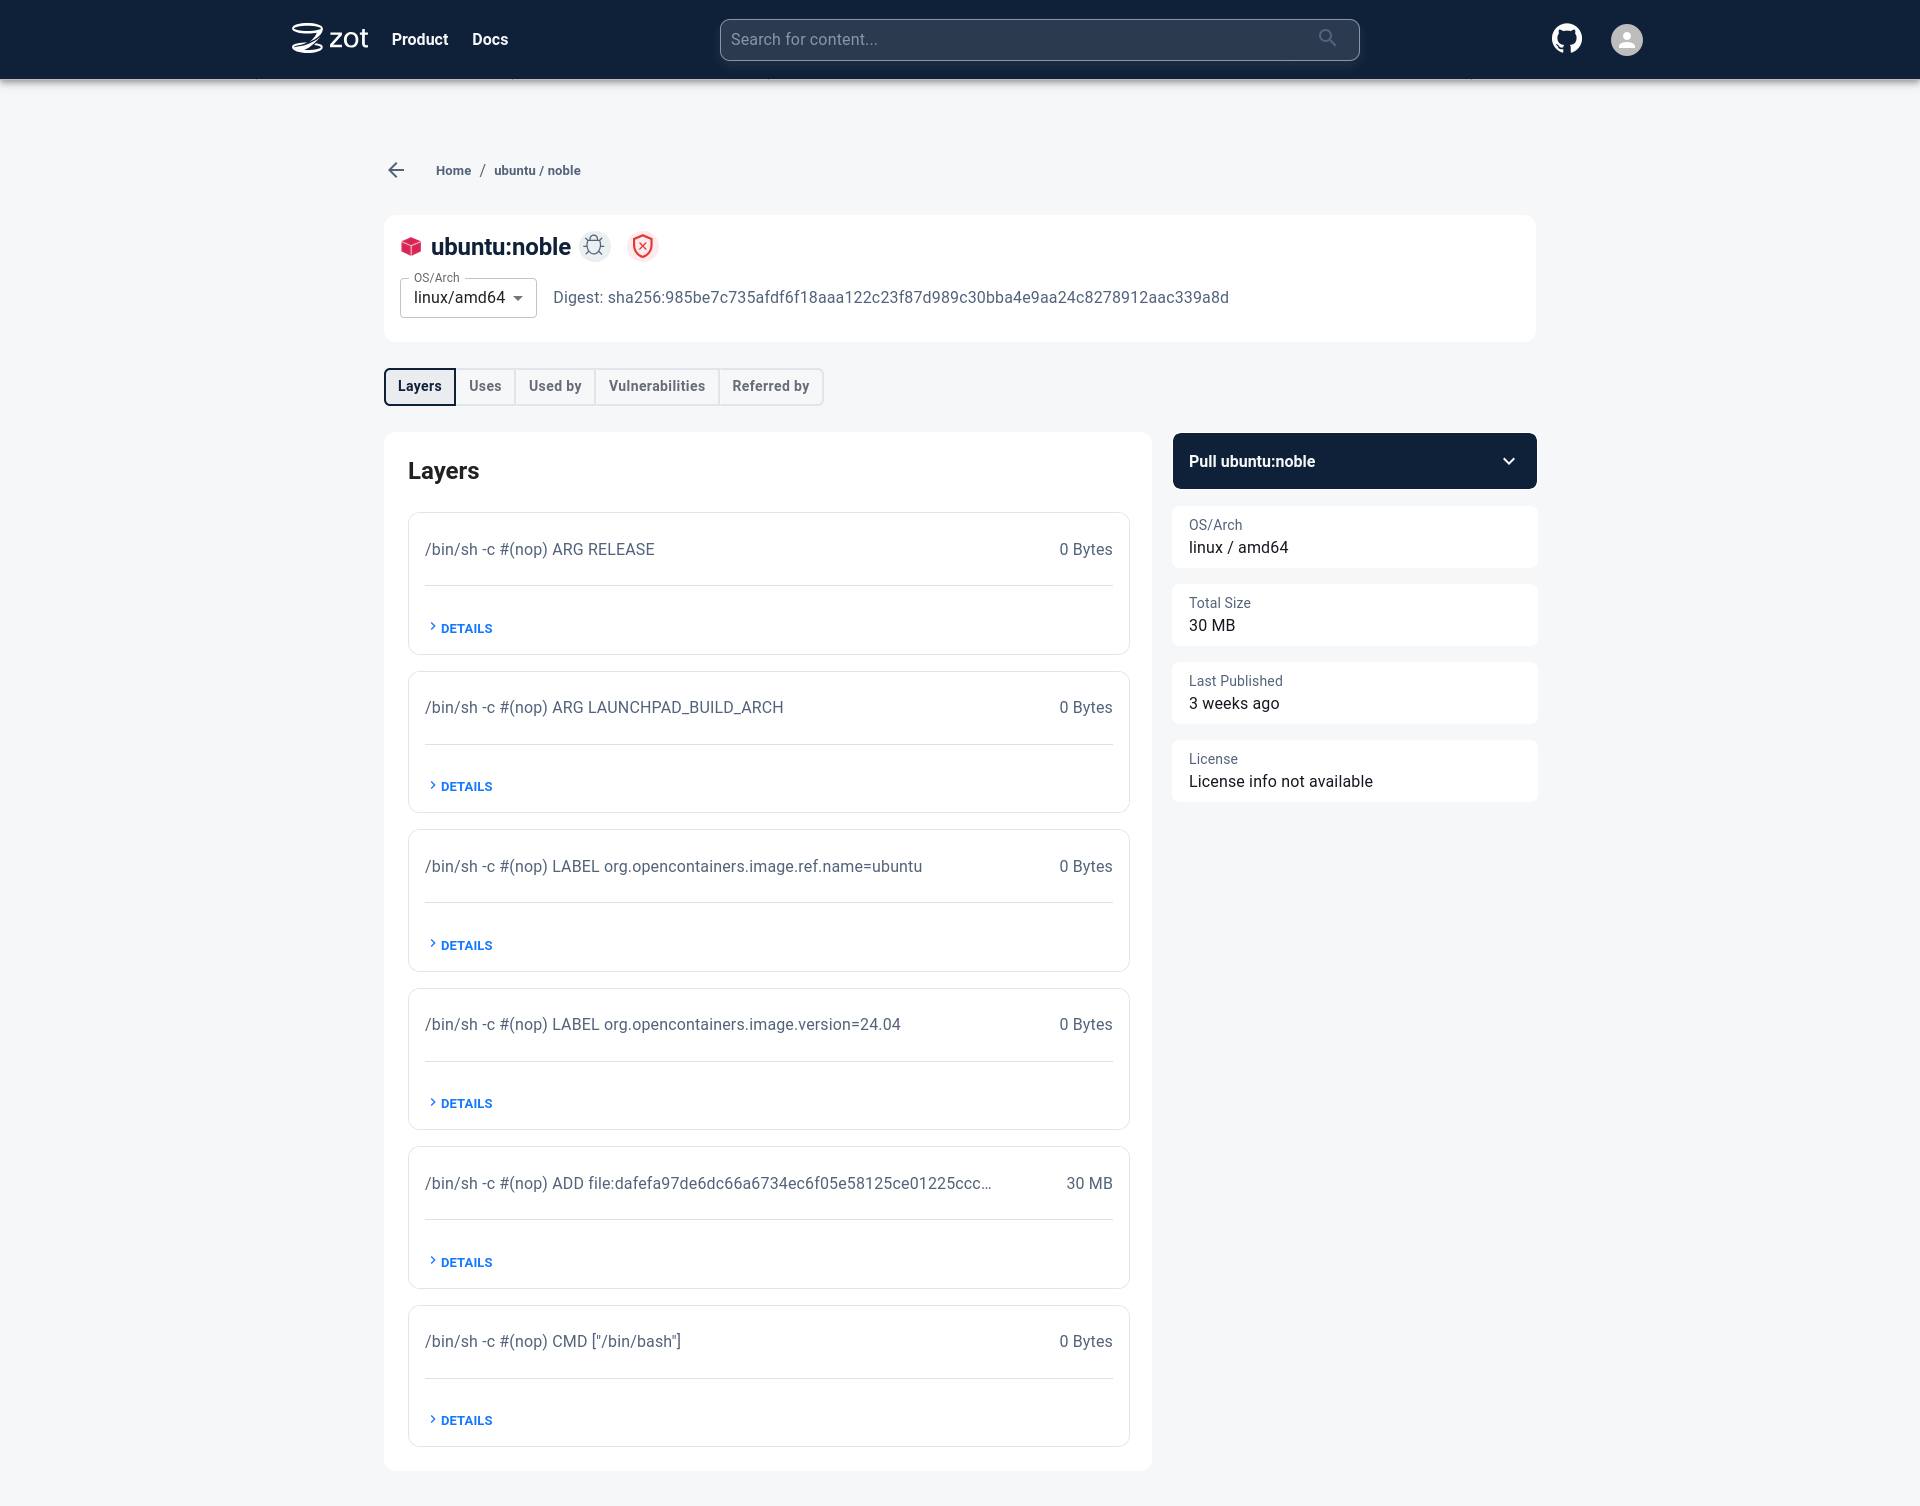Click the Home breadcrumb link

click(x=453, y=170)
